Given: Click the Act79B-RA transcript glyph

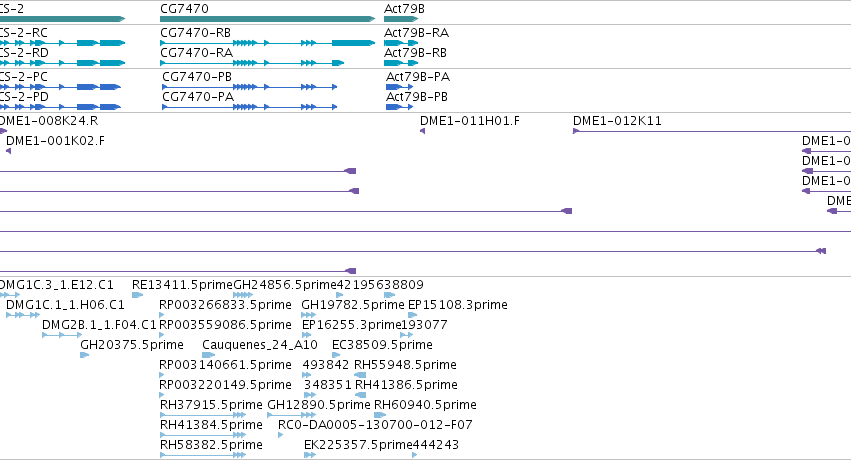Looking at the screenshot, I should (x=401, y=43).
